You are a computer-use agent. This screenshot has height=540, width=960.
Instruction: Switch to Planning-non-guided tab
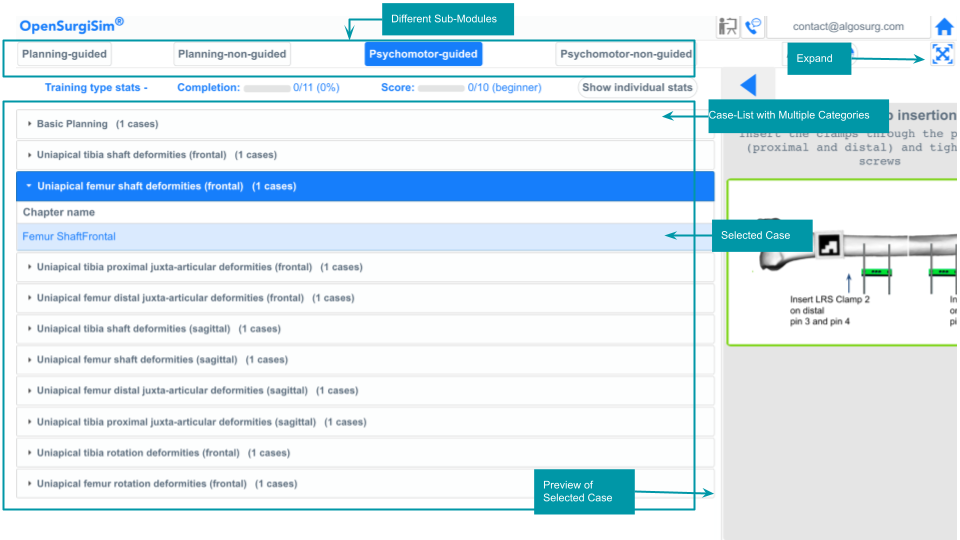pyautogui.click(x=232, y=54)
